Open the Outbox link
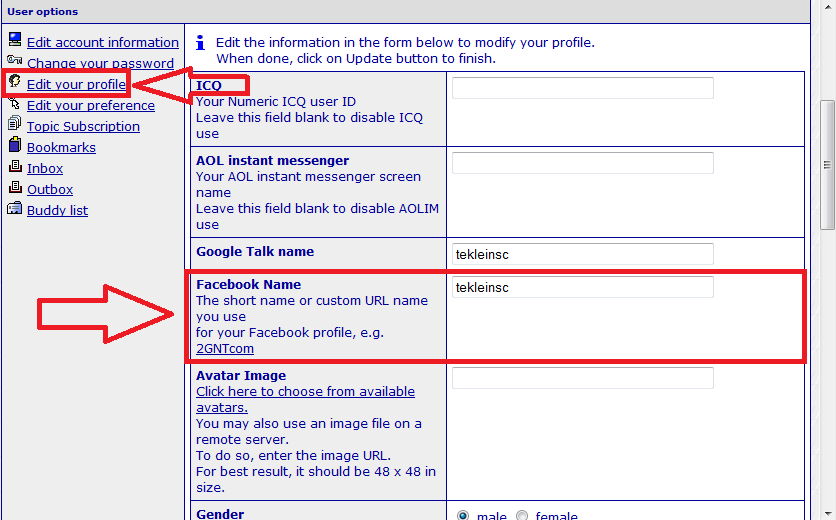Image resolution: width=836 pixels, height=520 pixels. (x=50, y=189)
